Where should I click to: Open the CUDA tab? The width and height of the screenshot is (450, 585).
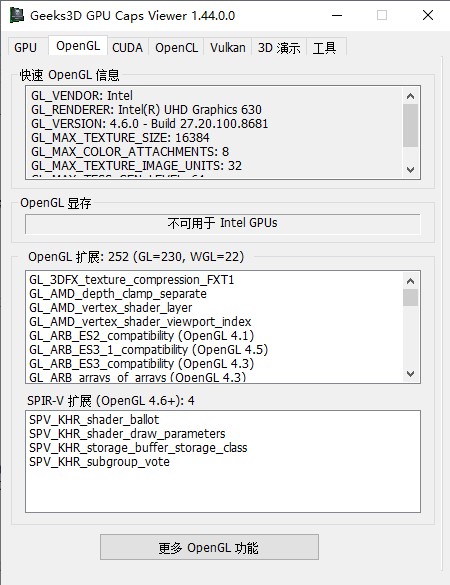tap(128, 47)
